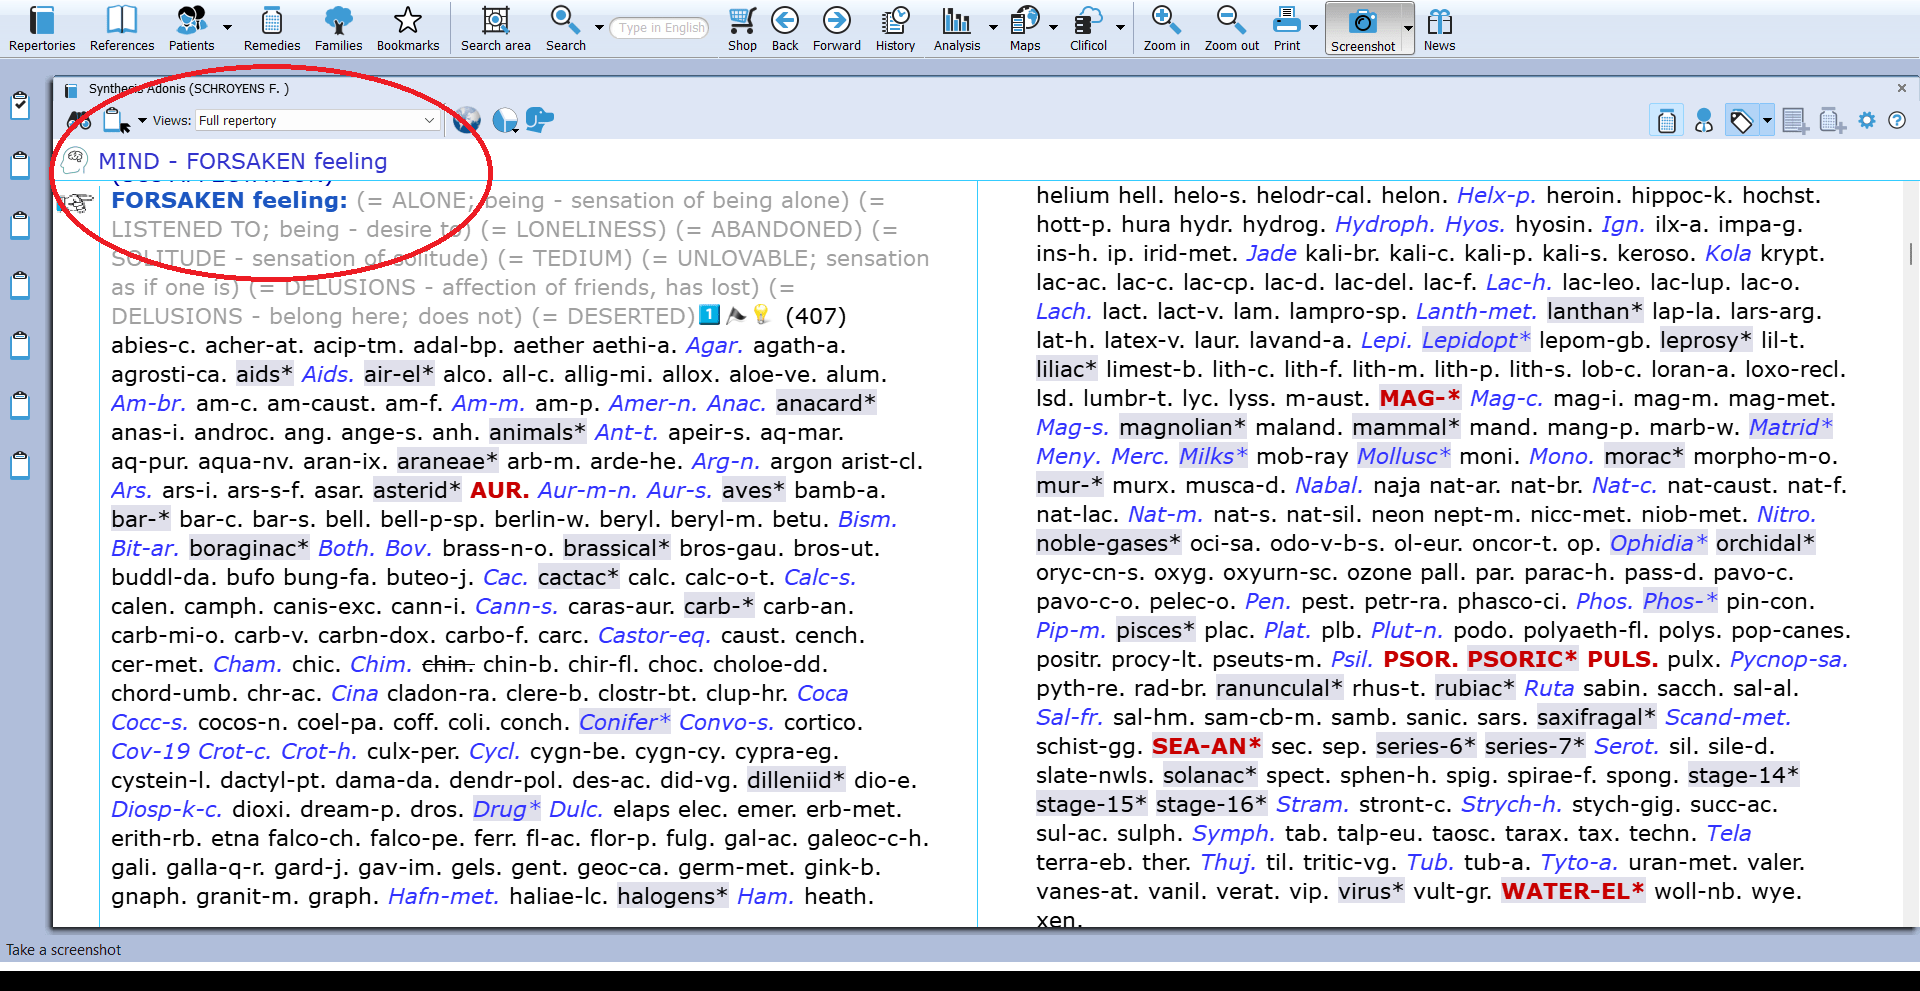Expand the Screenshot dropdown arrow

[x=1407, y=28]
